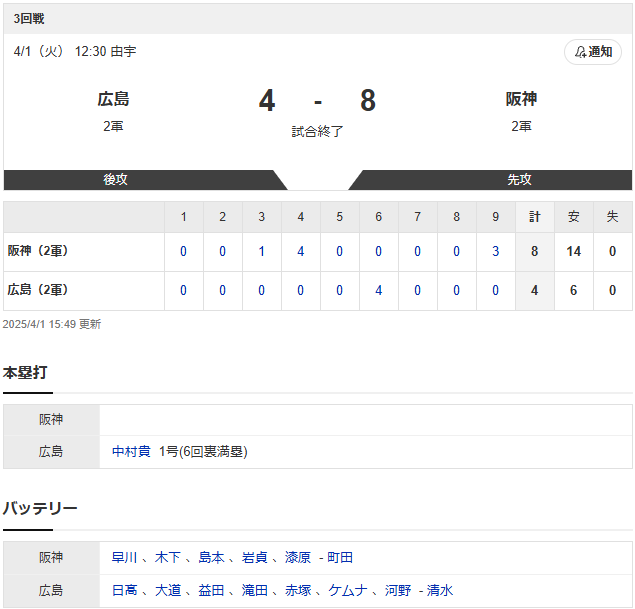Select the 広島（2軍） row label
The height and width of the screenshot is (609, 635).
pos(38,290)
